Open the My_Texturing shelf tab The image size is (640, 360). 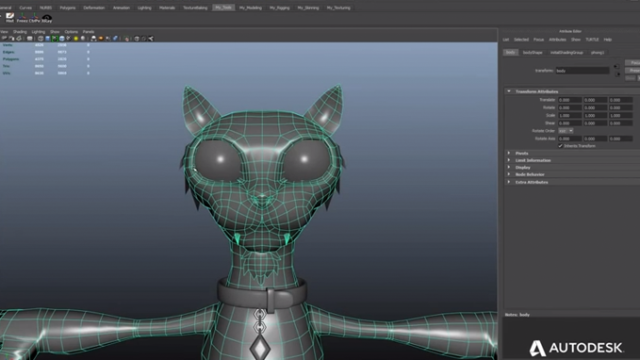click(338, 7)
